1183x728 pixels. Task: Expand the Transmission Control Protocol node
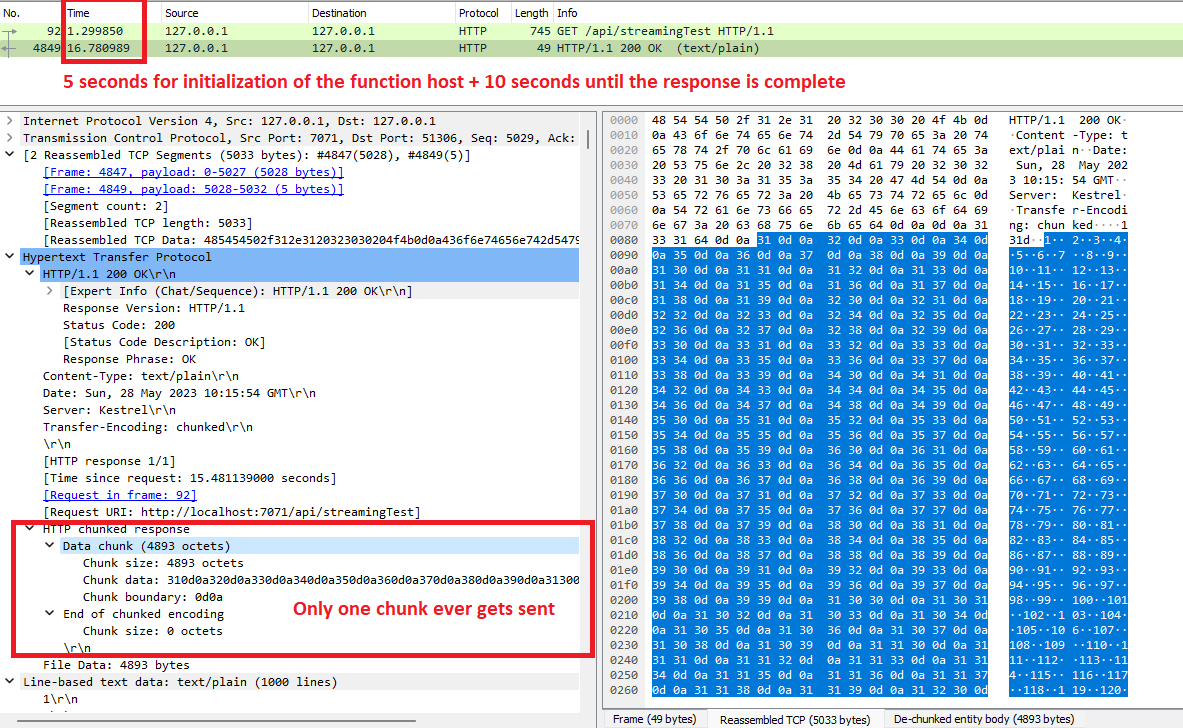tap(10, 138)
